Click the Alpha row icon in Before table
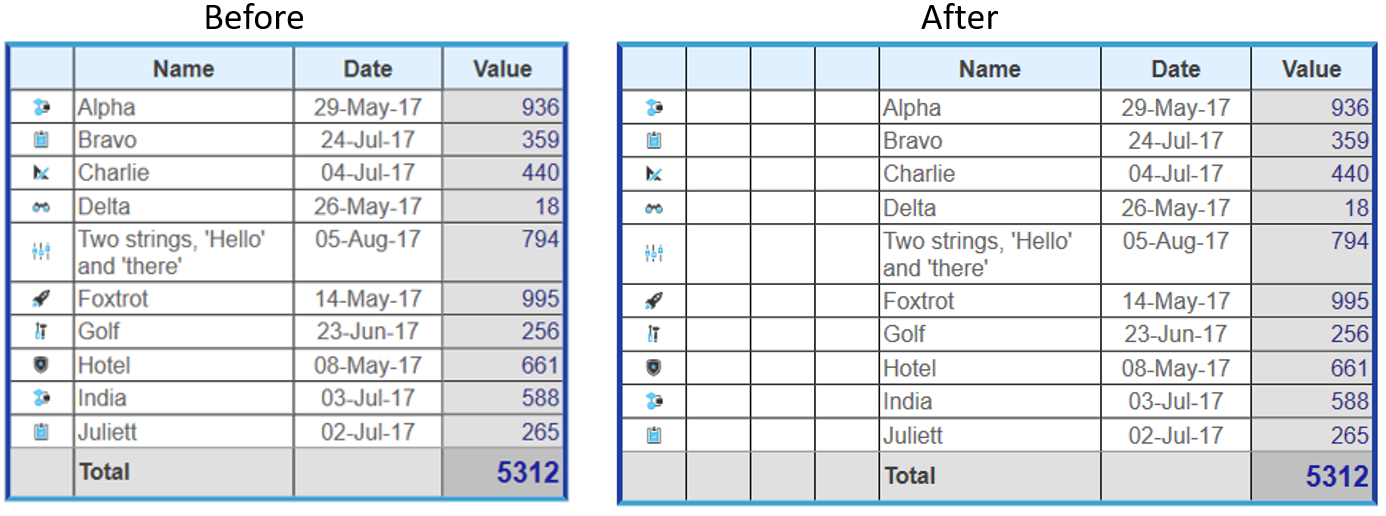The image size is (1386, 516). (x=41, y=107)
